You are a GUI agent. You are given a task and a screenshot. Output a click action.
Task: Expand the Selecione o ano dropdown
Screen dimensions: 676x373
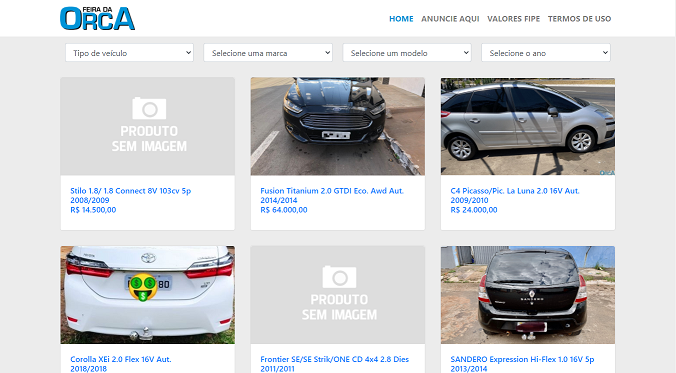click(x=546, y=53)
